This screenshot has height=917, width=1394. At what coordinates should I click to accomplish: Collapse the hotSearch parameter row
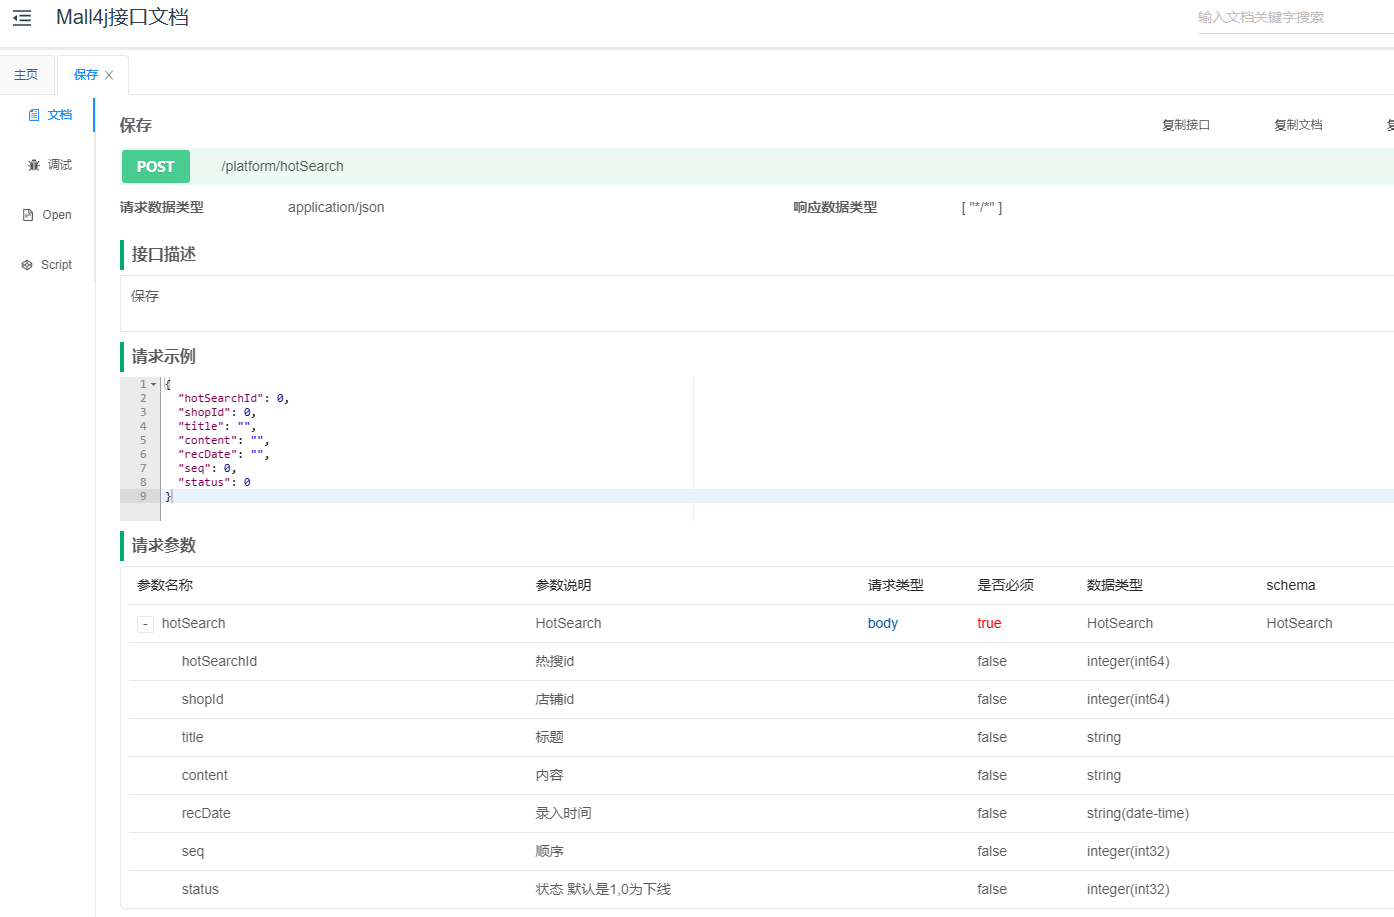[145, 624]
